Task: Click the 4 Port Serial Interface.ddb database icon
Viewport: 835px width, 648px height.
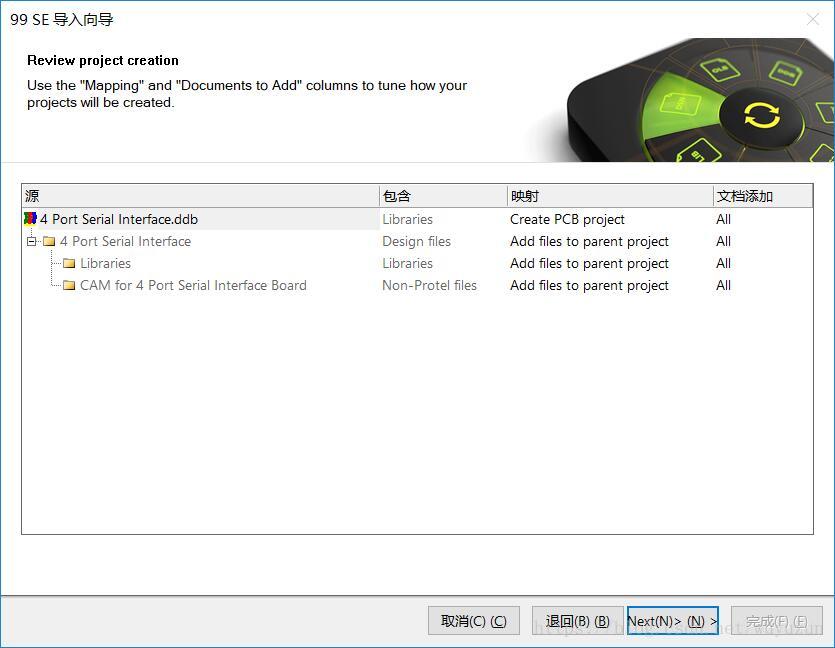Action: point(30,219)
